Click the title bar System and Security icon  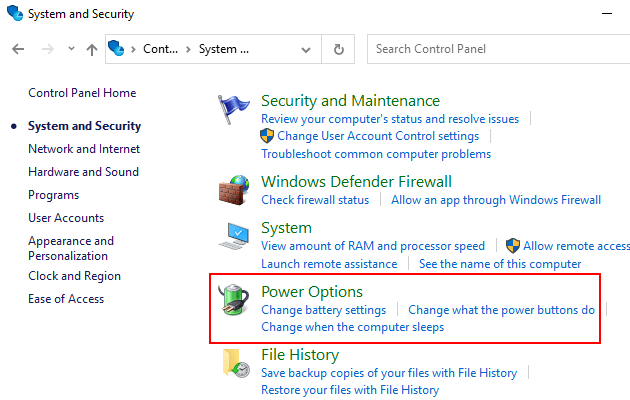[x=15, y=13]
